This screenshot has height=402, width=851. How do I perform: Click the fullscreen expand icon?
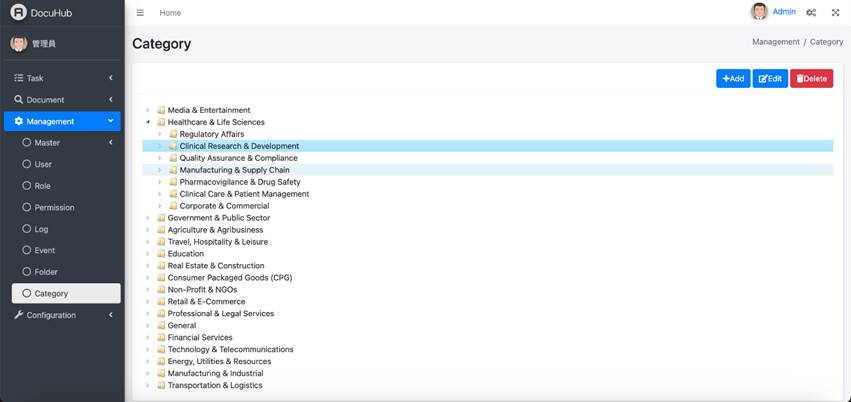(x=835, y=12)
